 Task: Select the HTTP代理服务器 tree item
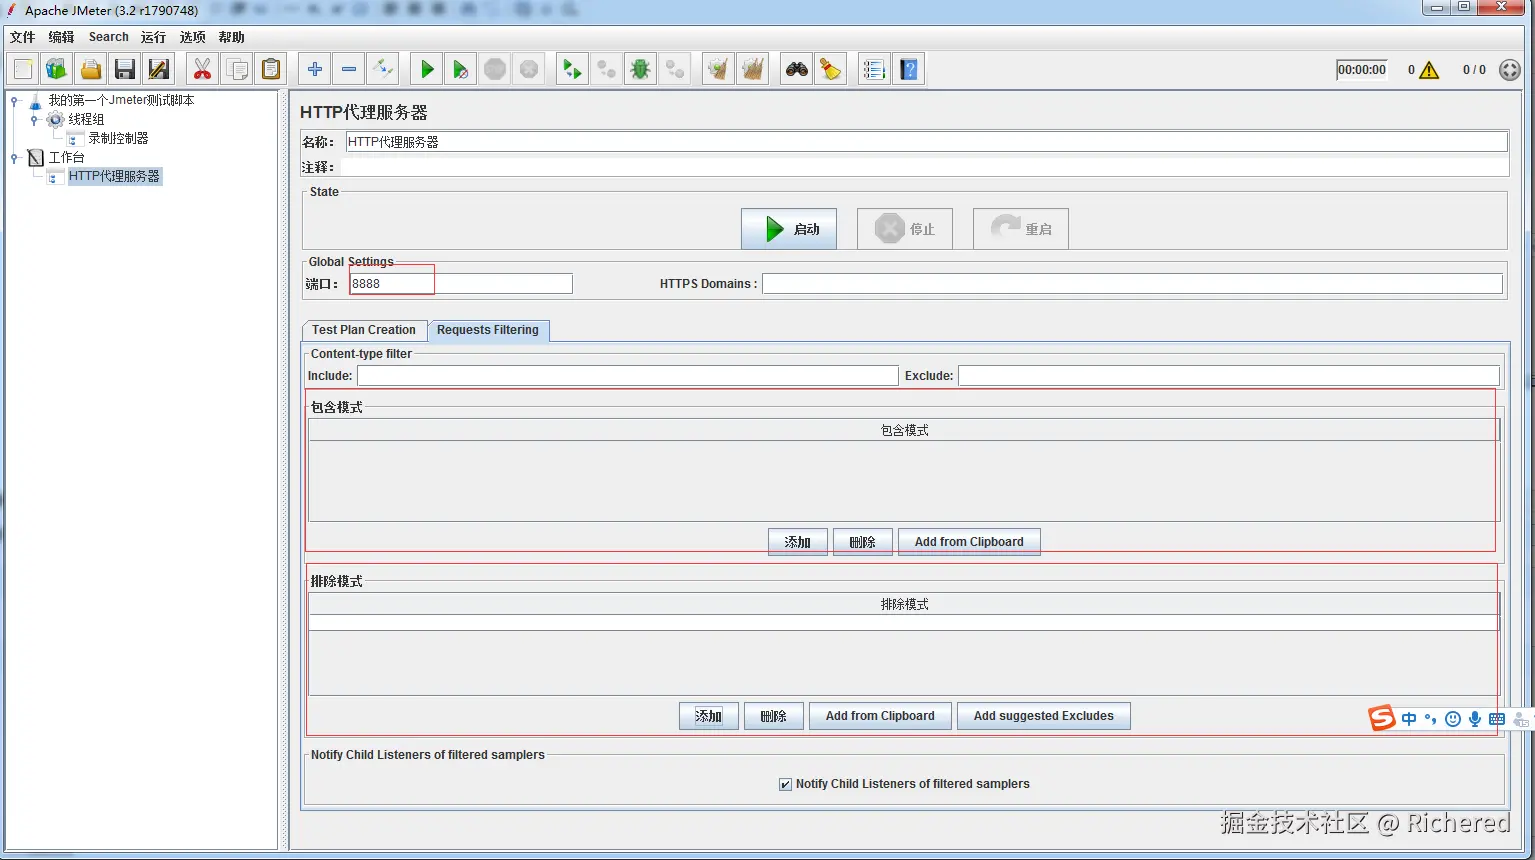(x=114, y=176)
